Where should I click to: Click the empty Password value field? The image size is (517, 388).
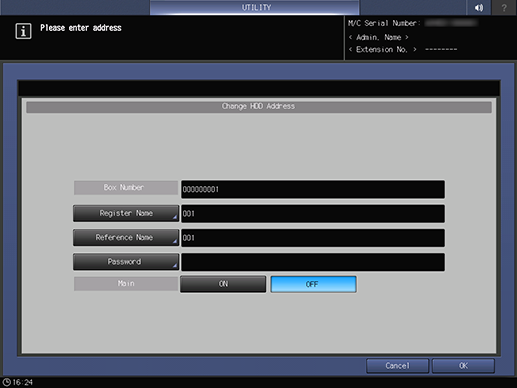313,262
